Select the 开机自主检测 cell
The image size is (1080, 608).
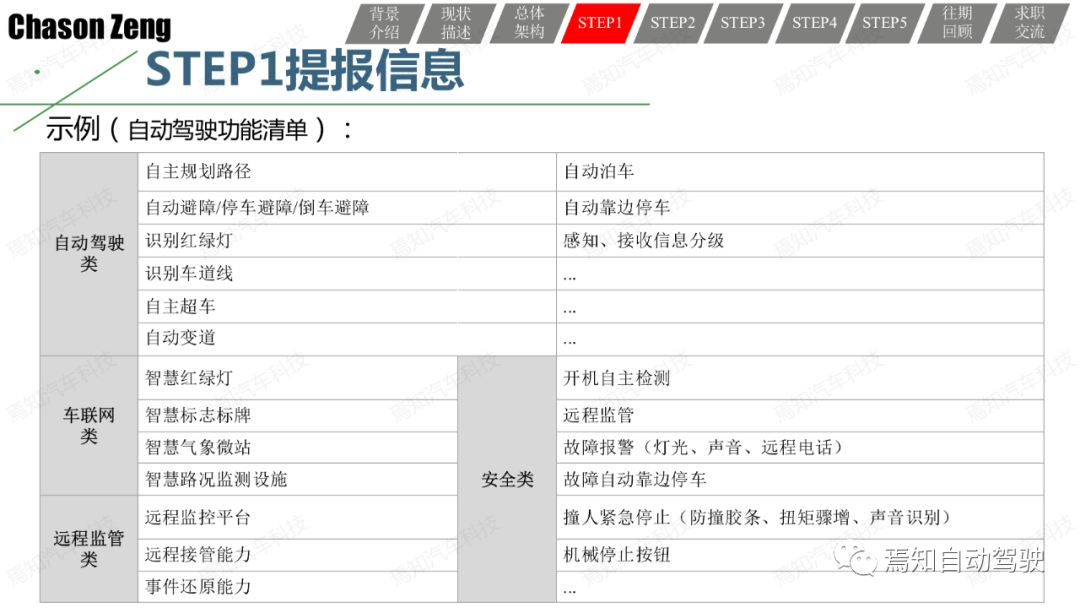(800, 378)
